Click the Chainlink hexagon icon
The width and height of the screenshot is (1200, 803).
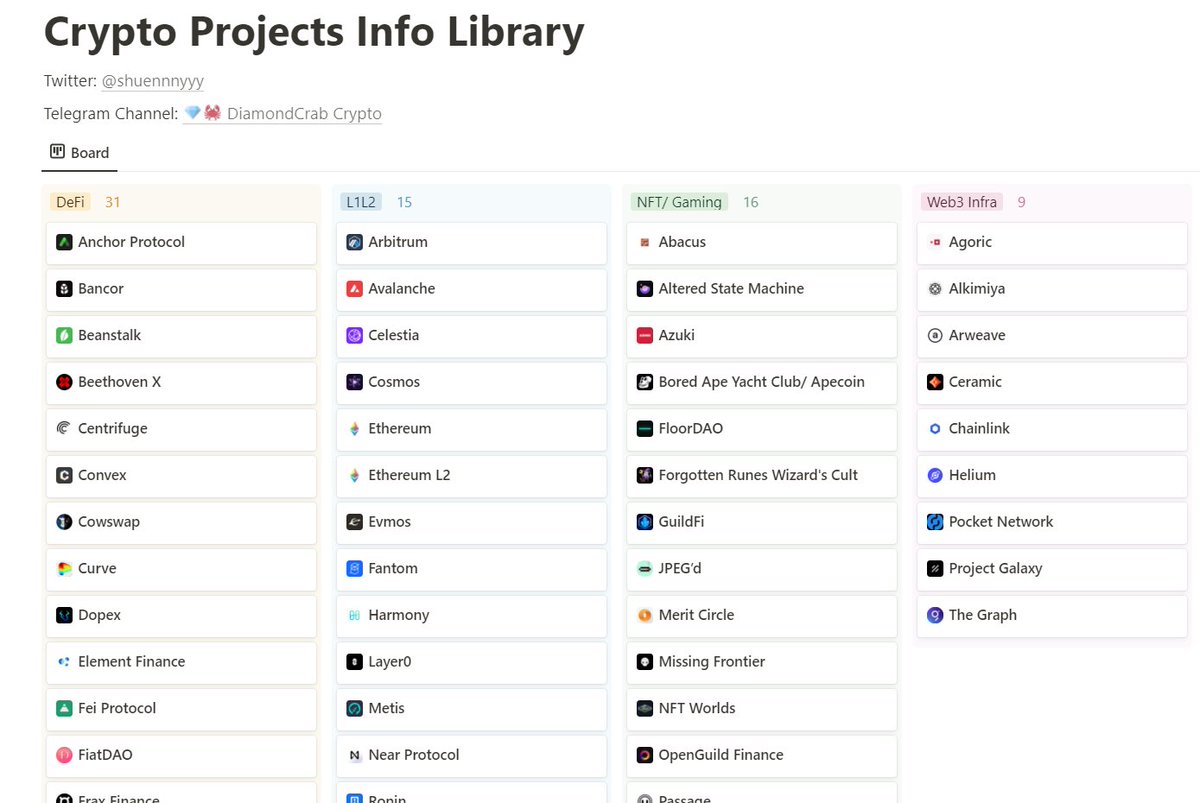pyautogui.click(x=935, y=428)
